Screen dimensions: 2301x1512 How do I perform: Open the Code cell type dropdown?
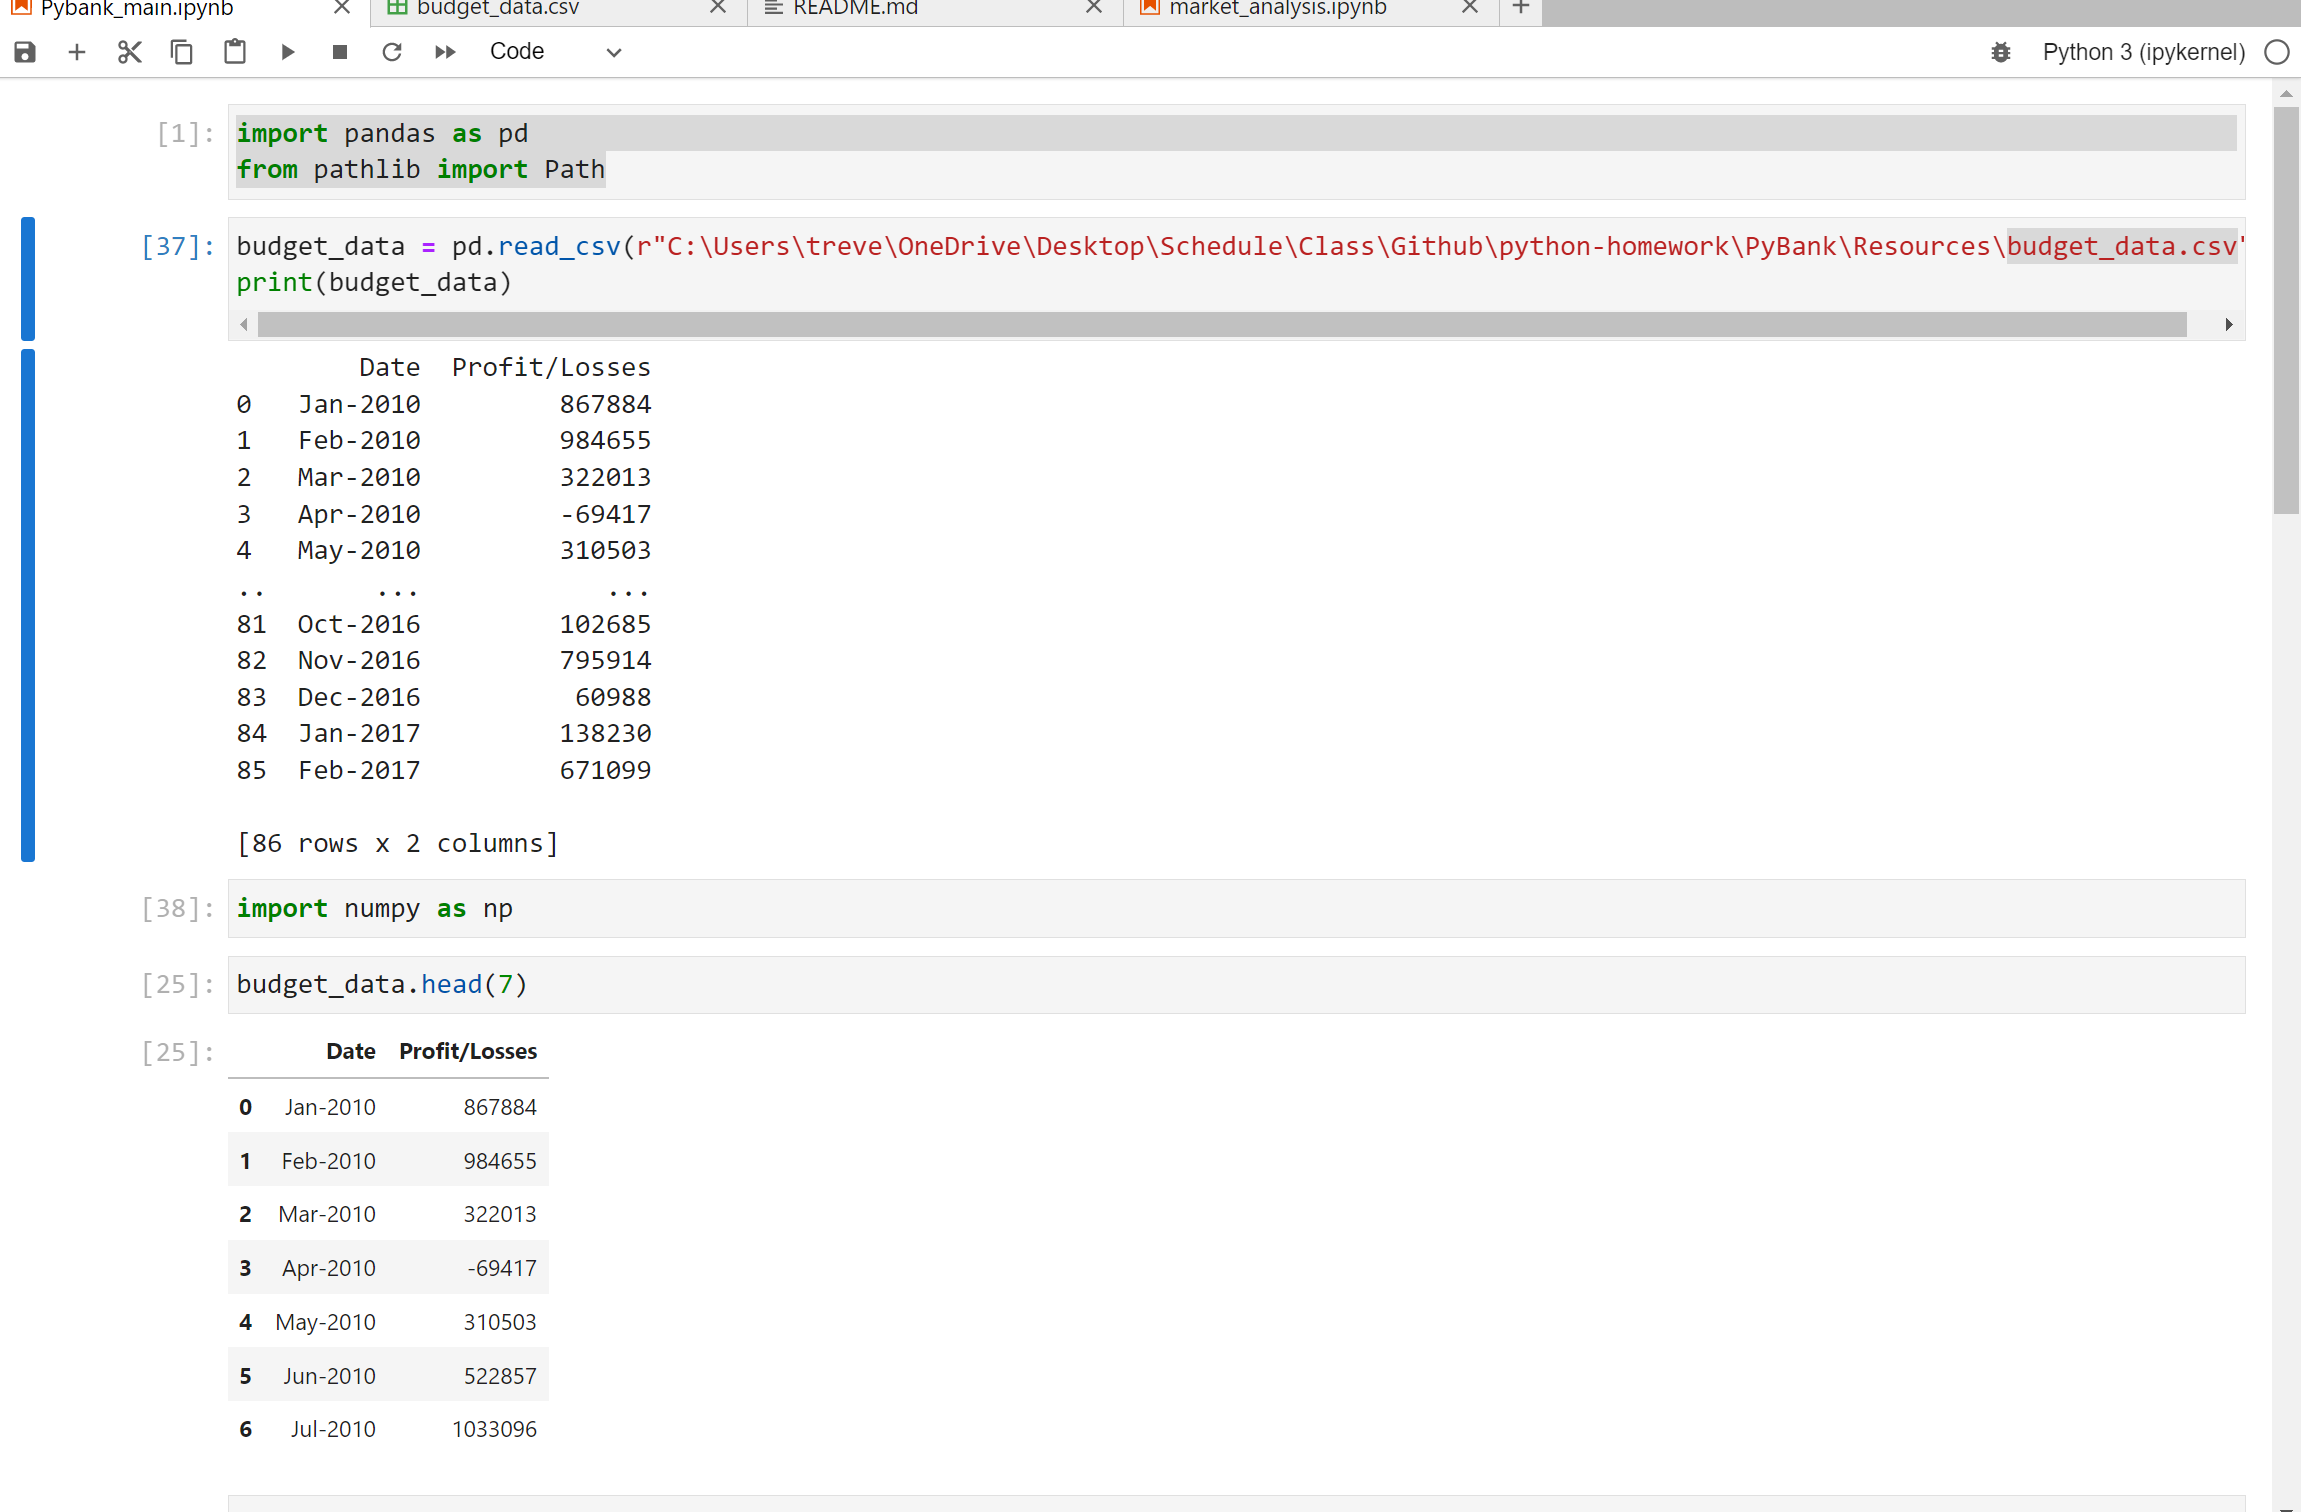[555, 52]
